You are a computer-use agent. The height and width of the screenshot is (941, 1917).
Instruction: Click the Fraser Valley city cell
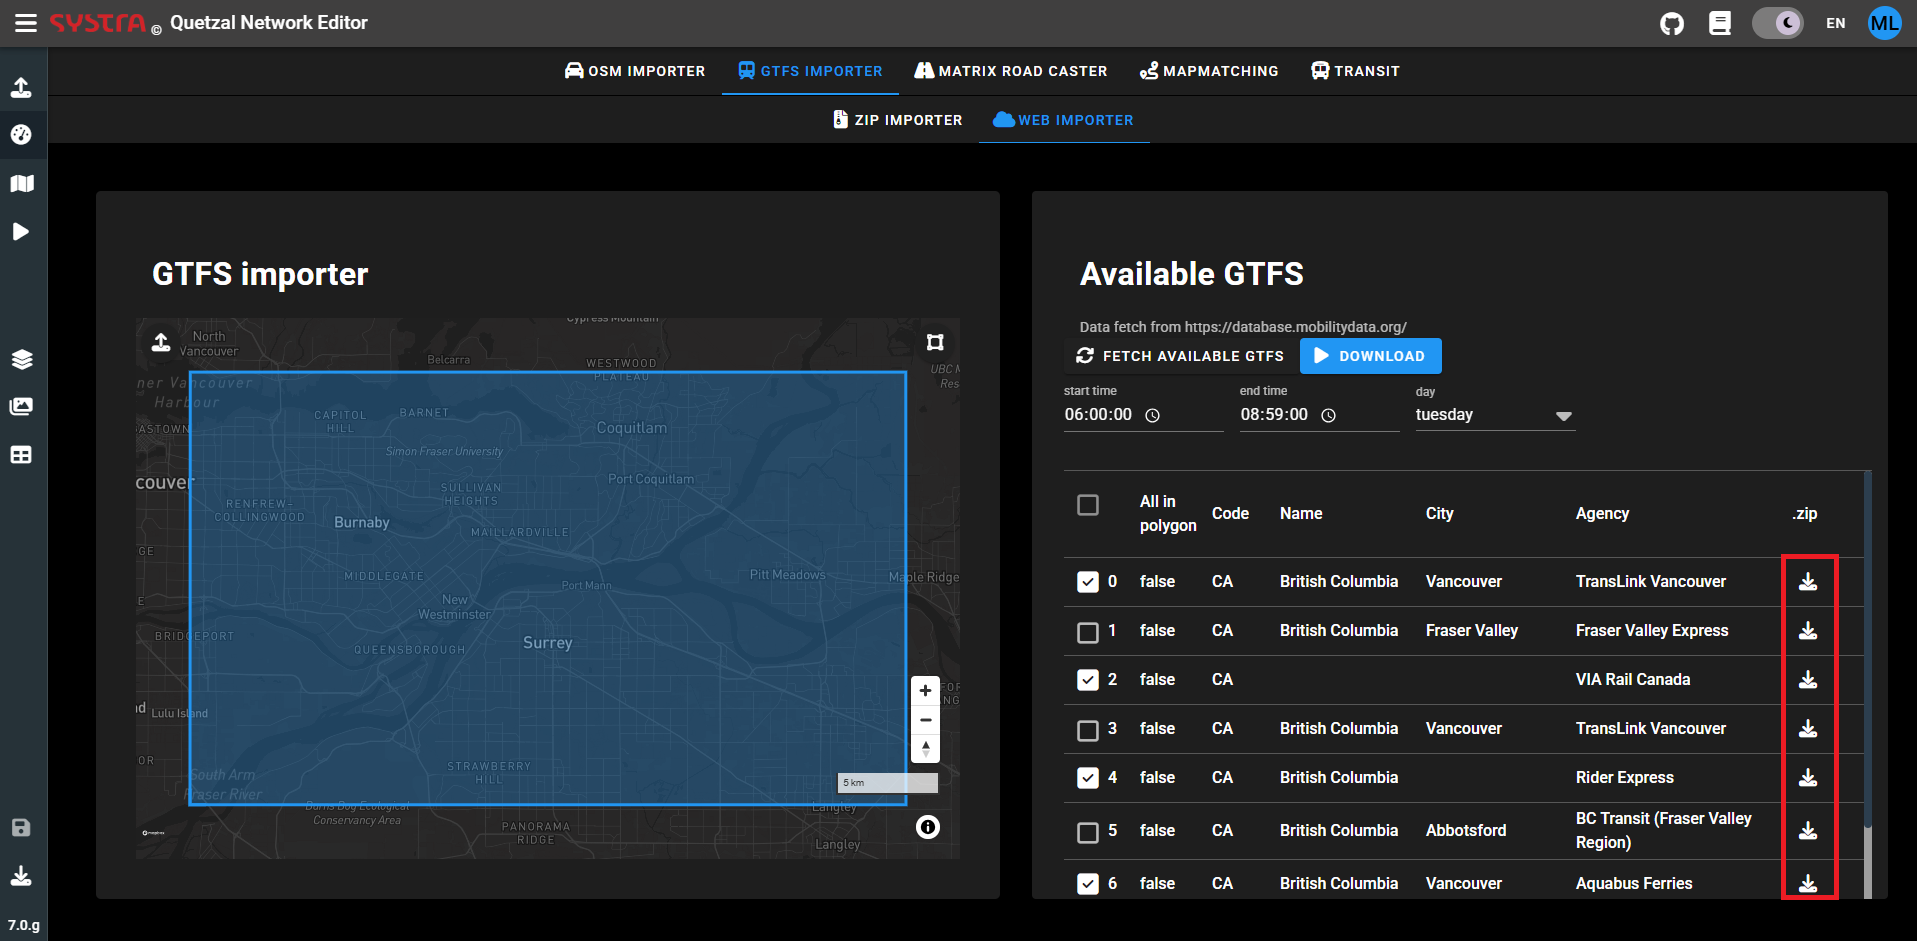coord(1472,630)
